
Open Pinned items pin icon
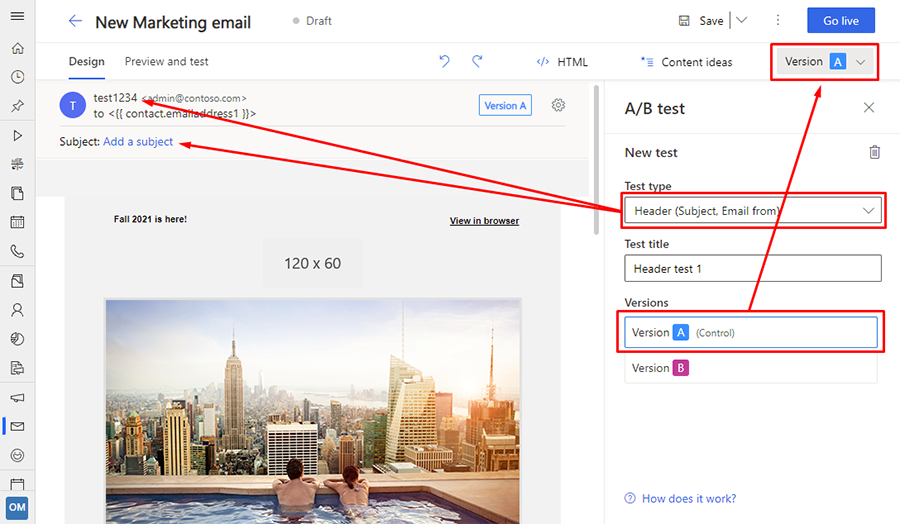[17, 106]
